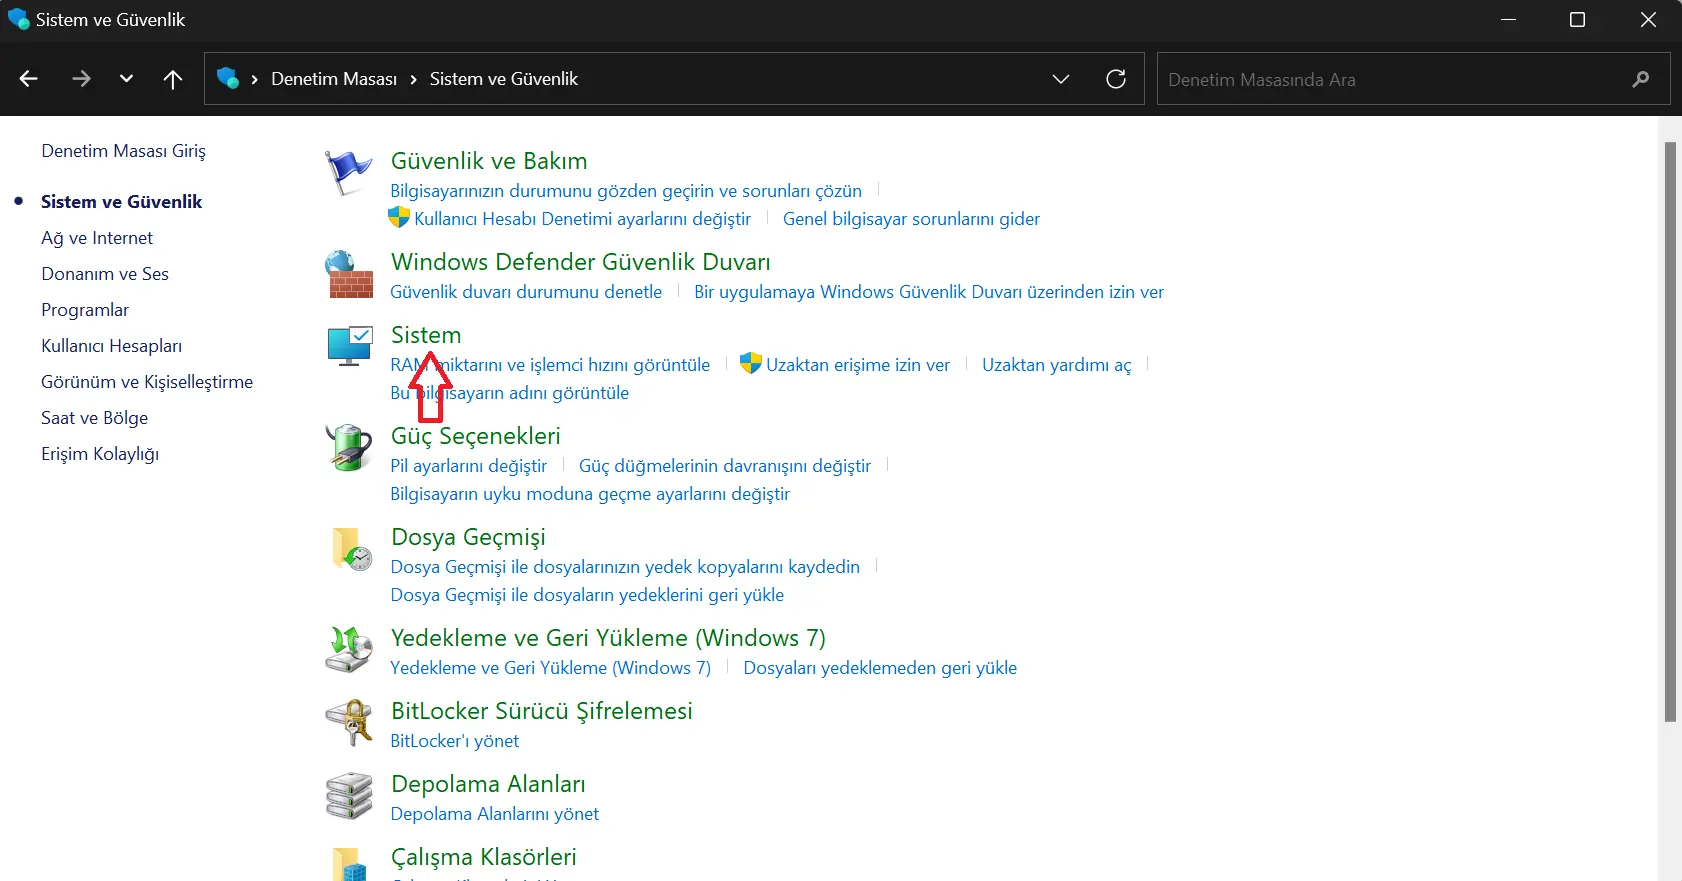Screen dimensions: 1682x881
Task: Click Uzaktan erişime izin ver link
Action: pos(858,365)
